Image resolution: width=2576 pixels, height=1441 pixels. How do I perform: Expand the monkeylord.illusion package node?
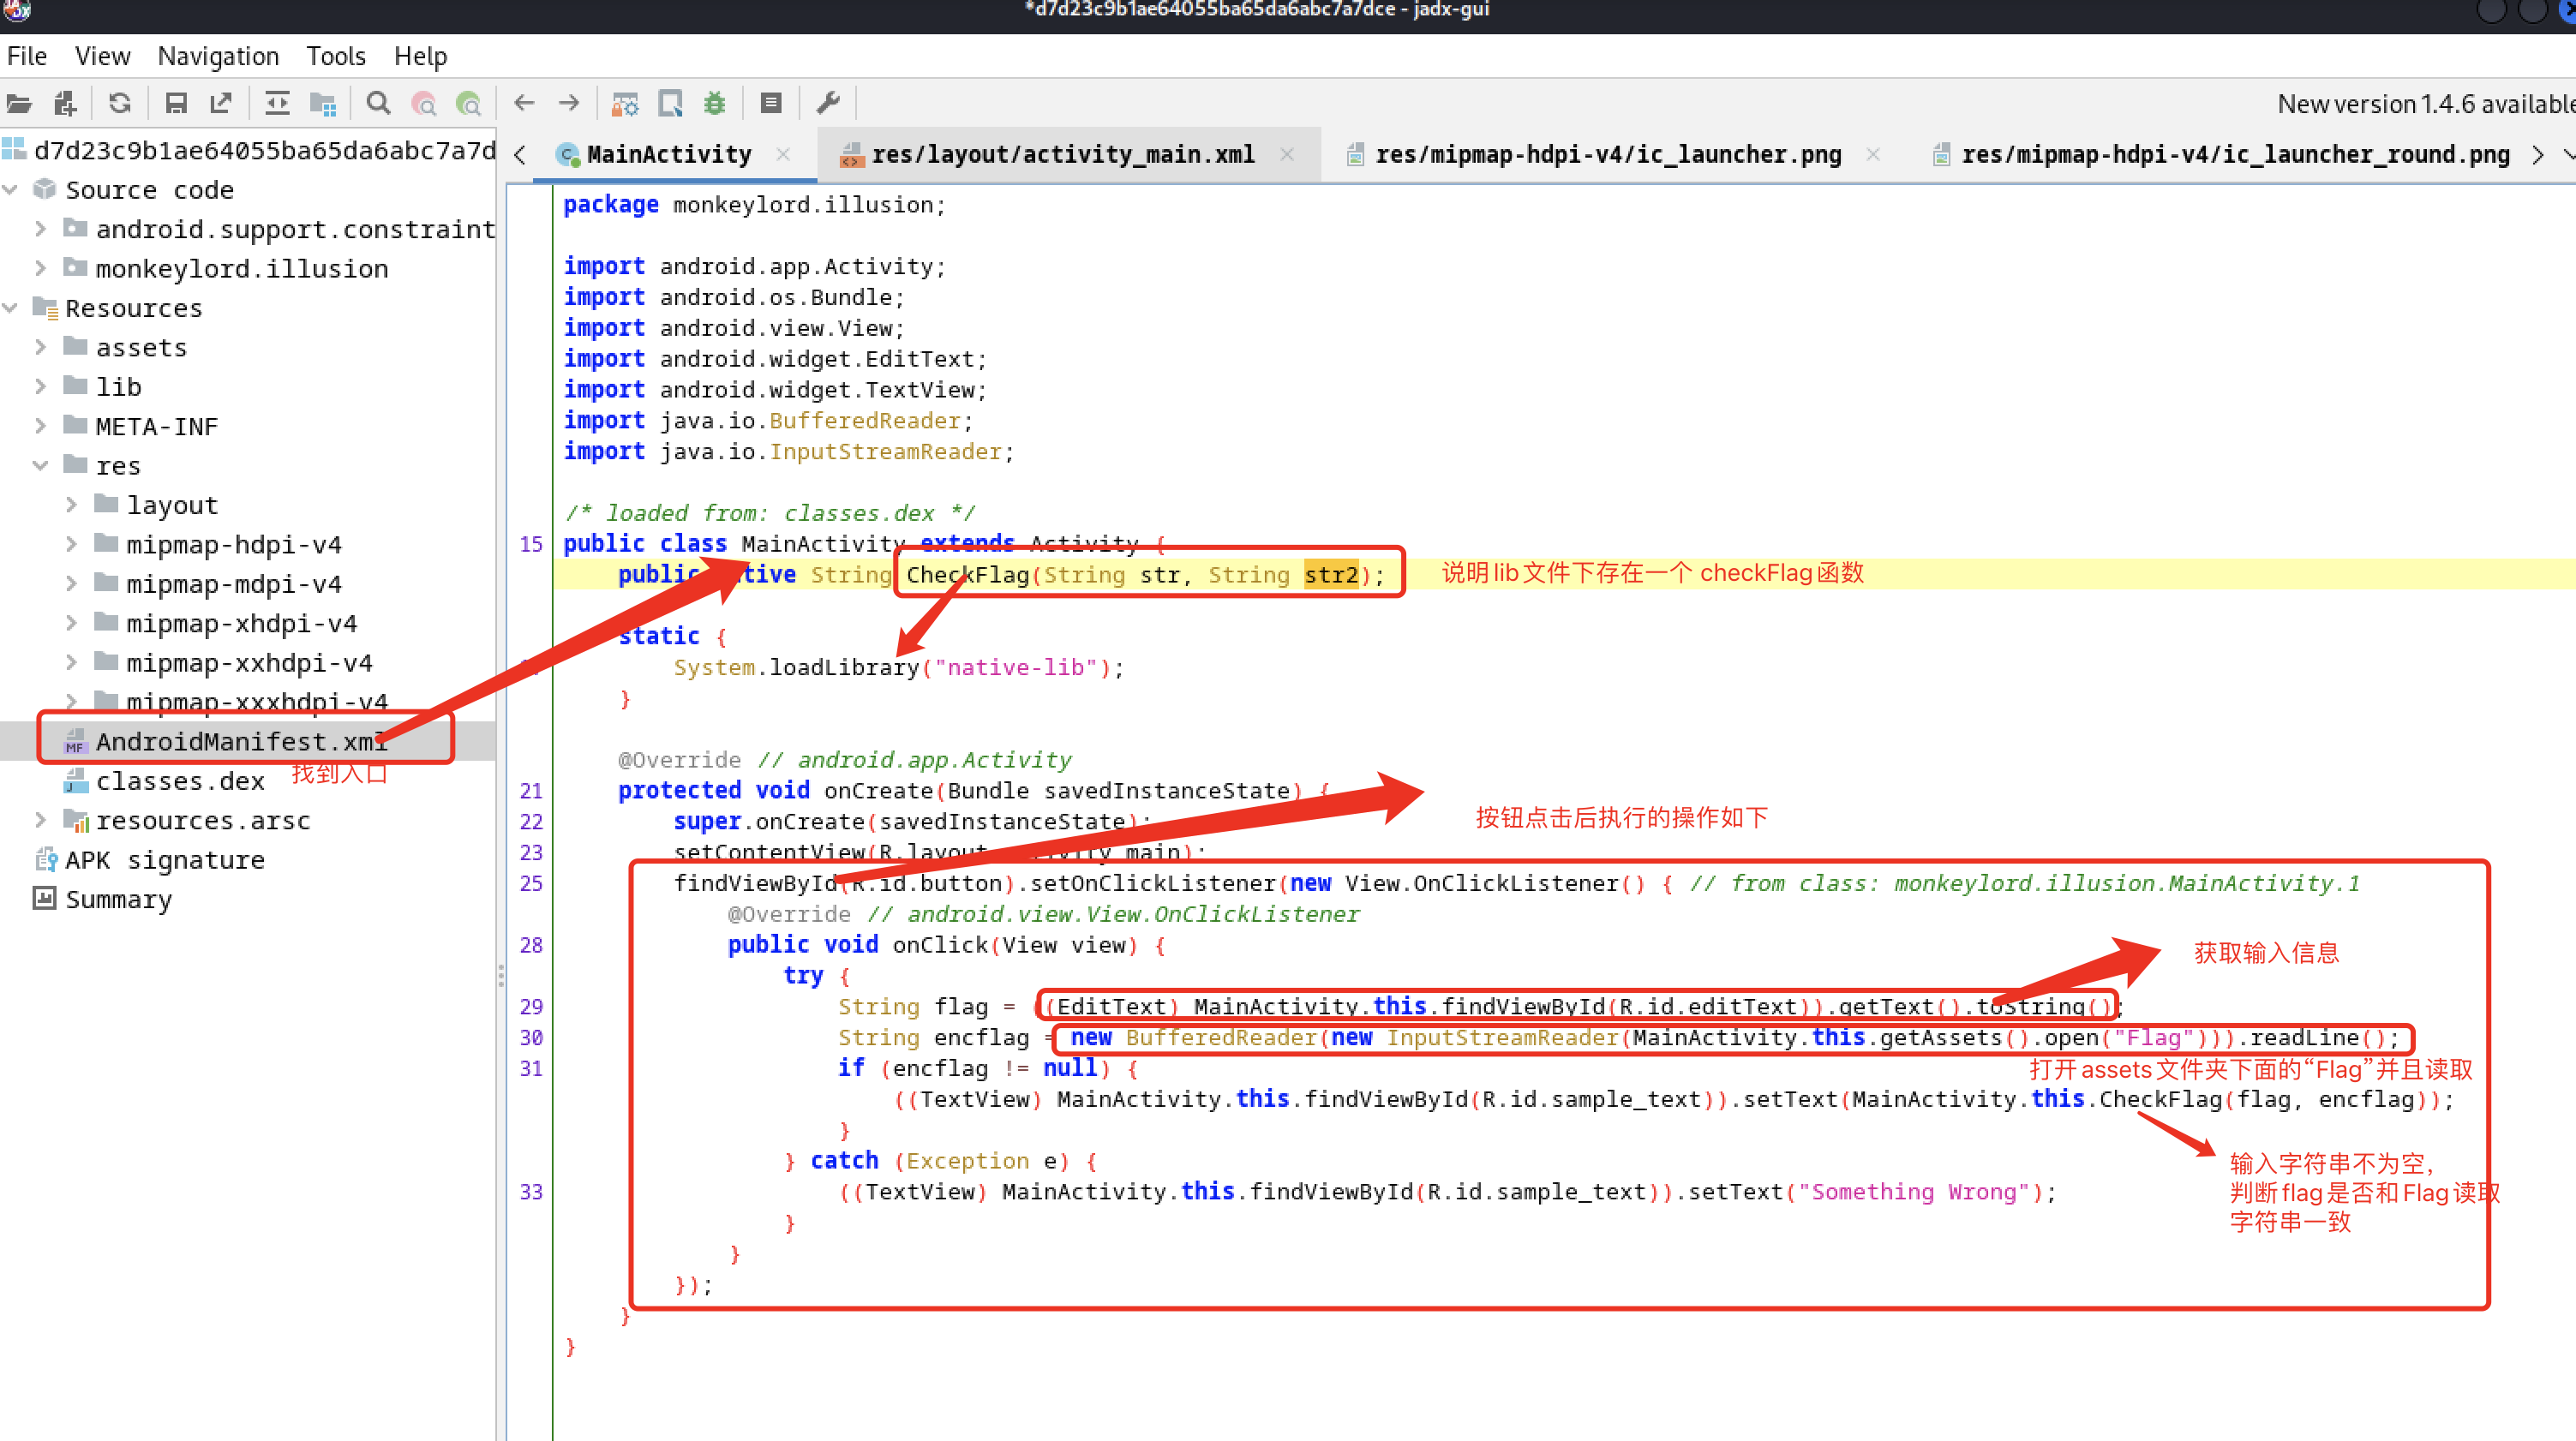[40, 268]
